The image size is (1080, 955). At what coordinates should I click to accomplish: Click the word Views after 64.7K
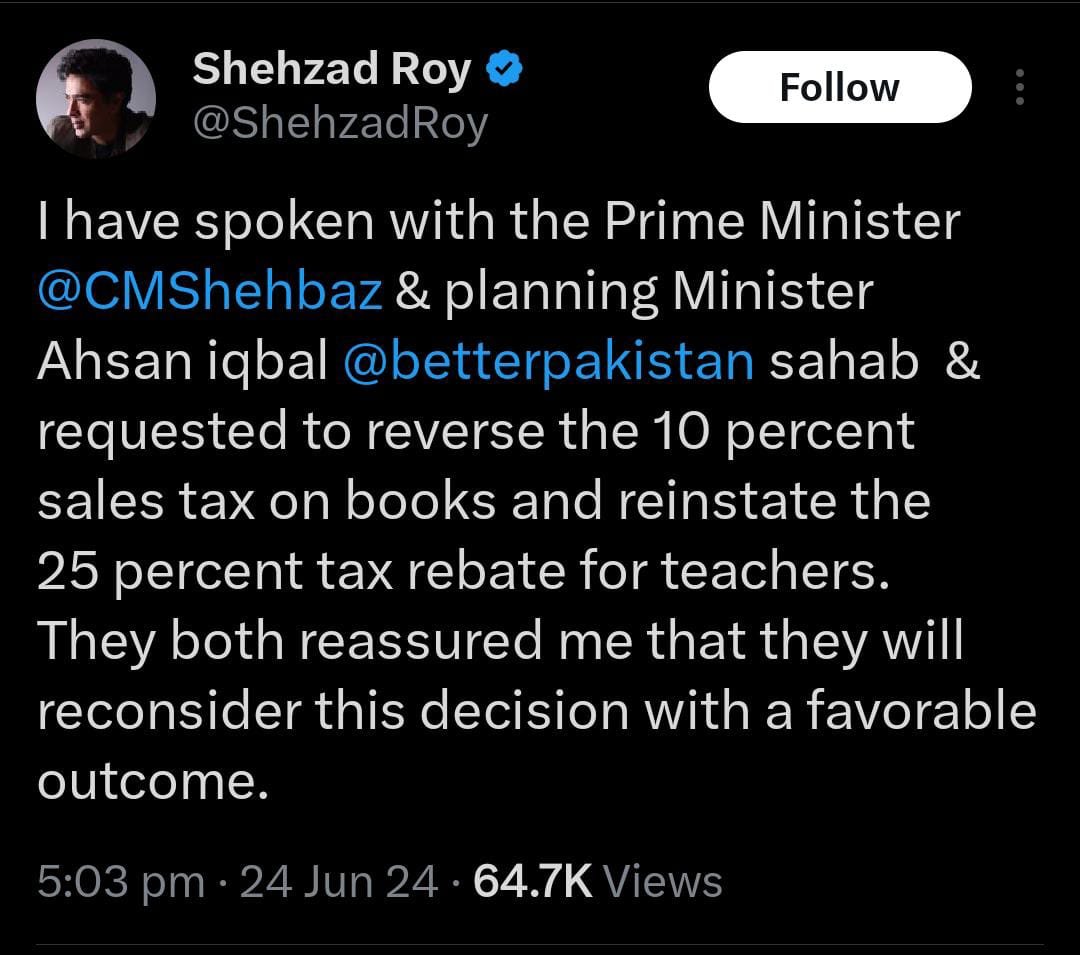pos(663,882)
